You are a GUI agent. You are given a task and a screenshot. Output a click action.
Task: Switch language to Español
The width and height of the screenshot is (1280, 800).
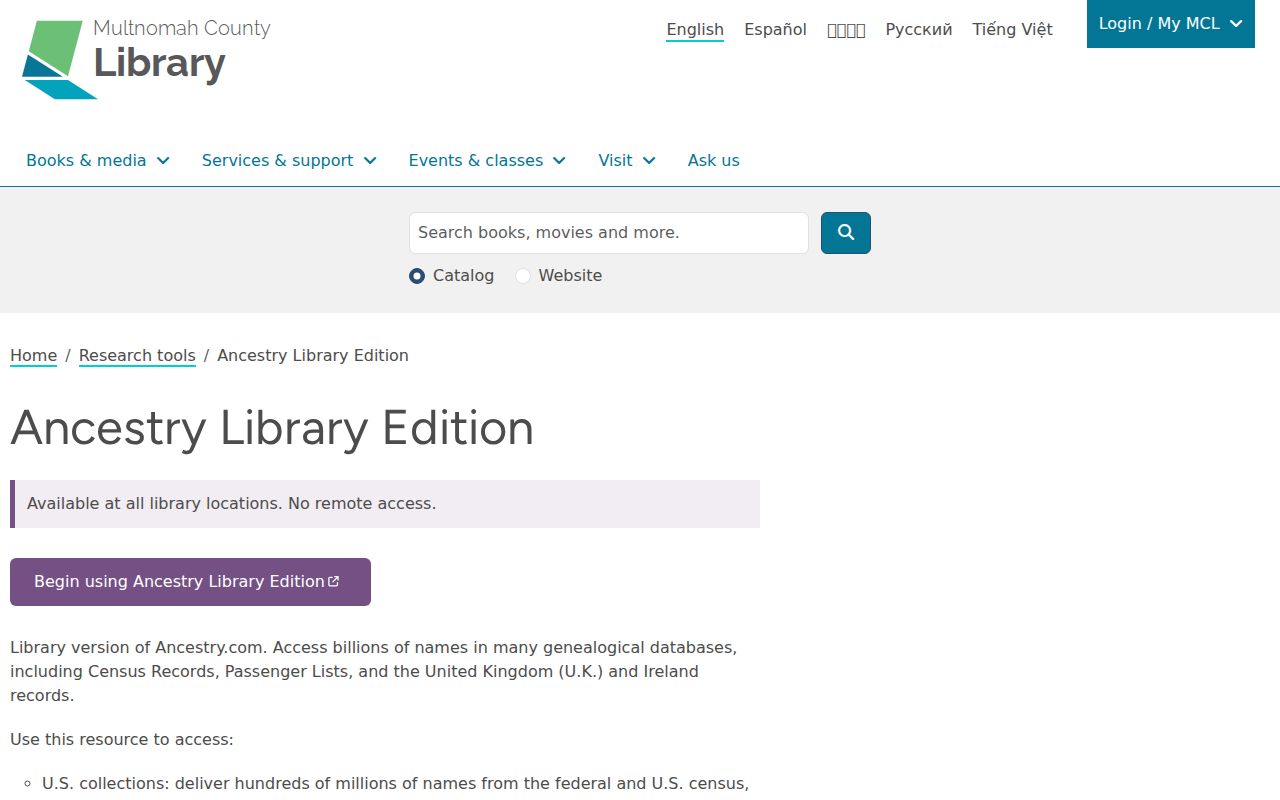(x=775, y=30)
